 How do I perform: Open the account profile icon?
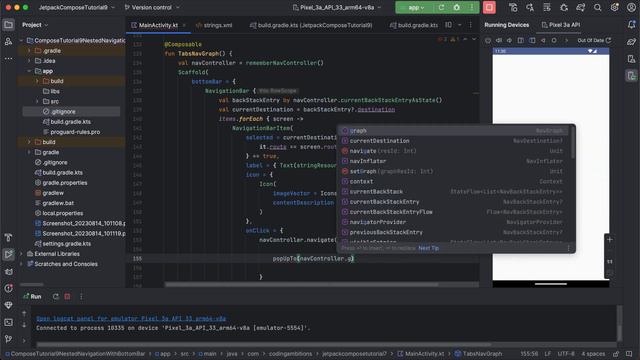(x=631, y=7)
